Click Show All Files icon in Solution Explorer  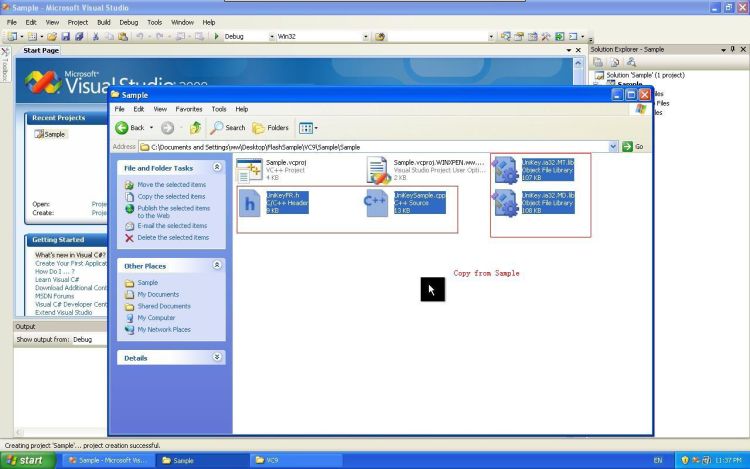[x=615, y=62]
